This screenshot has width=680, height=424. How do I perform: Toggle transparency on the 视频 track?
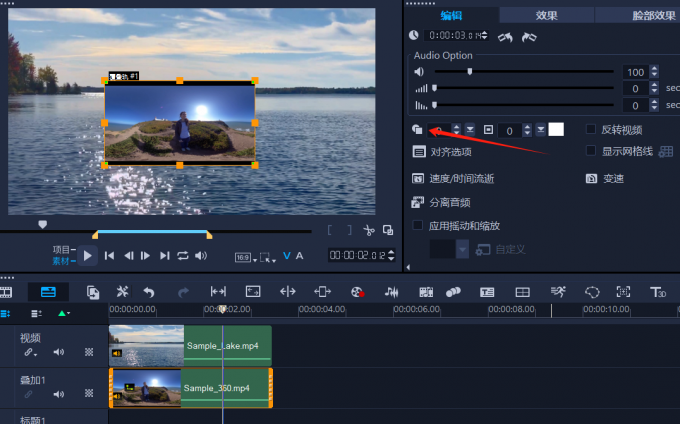[x=89, y=352]
